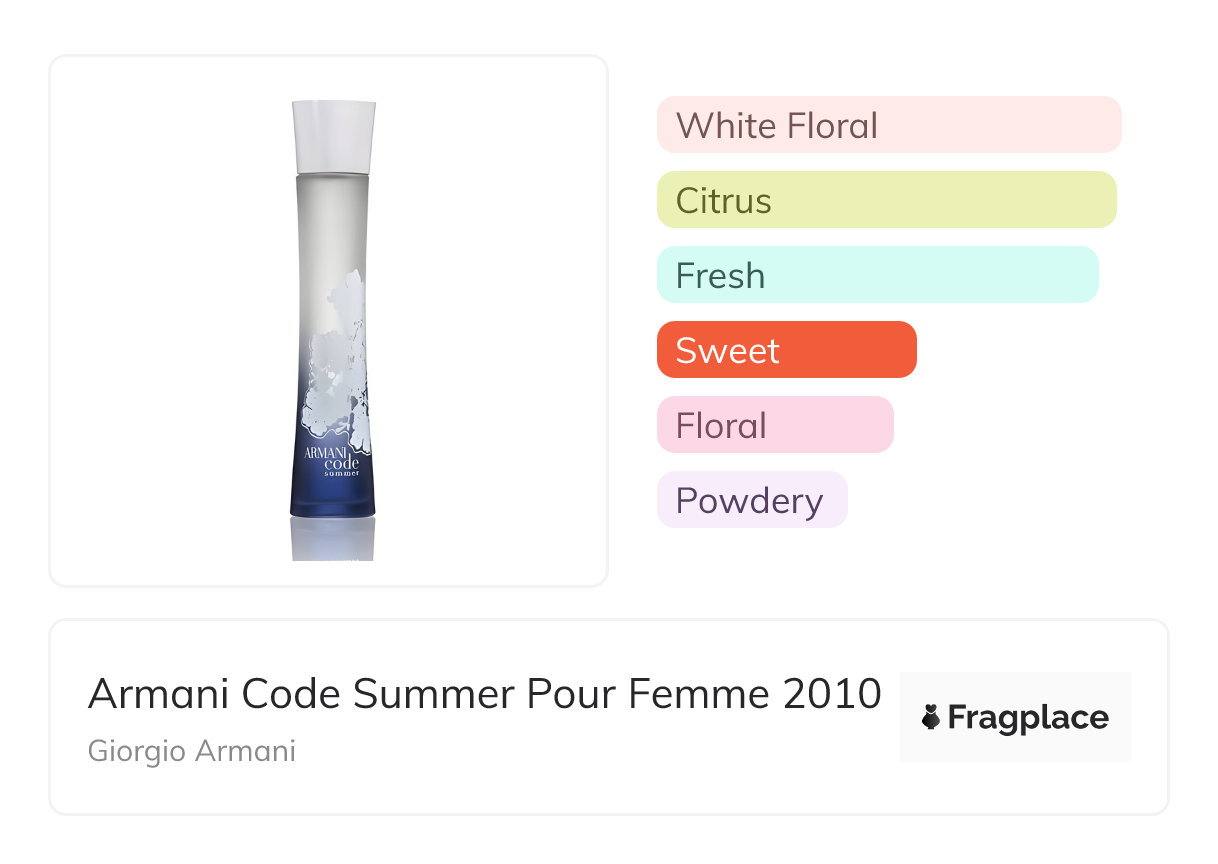Image resolution: width=1218 pixels, height=864 pixels.
Task: Open the Armani Code Summer Pour Femme title
Action: point(484,694)
